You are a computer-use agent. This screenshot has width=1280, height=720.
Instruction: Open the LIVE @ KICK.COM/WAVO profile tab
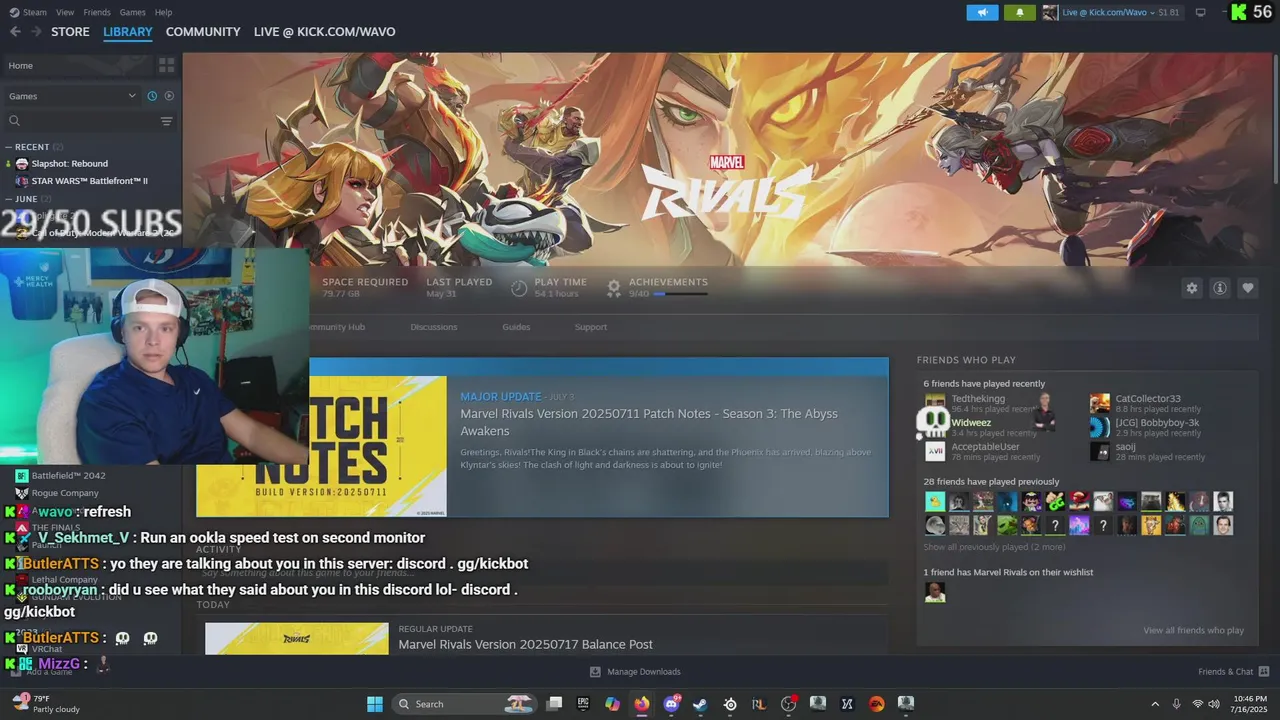click(324, 32)
